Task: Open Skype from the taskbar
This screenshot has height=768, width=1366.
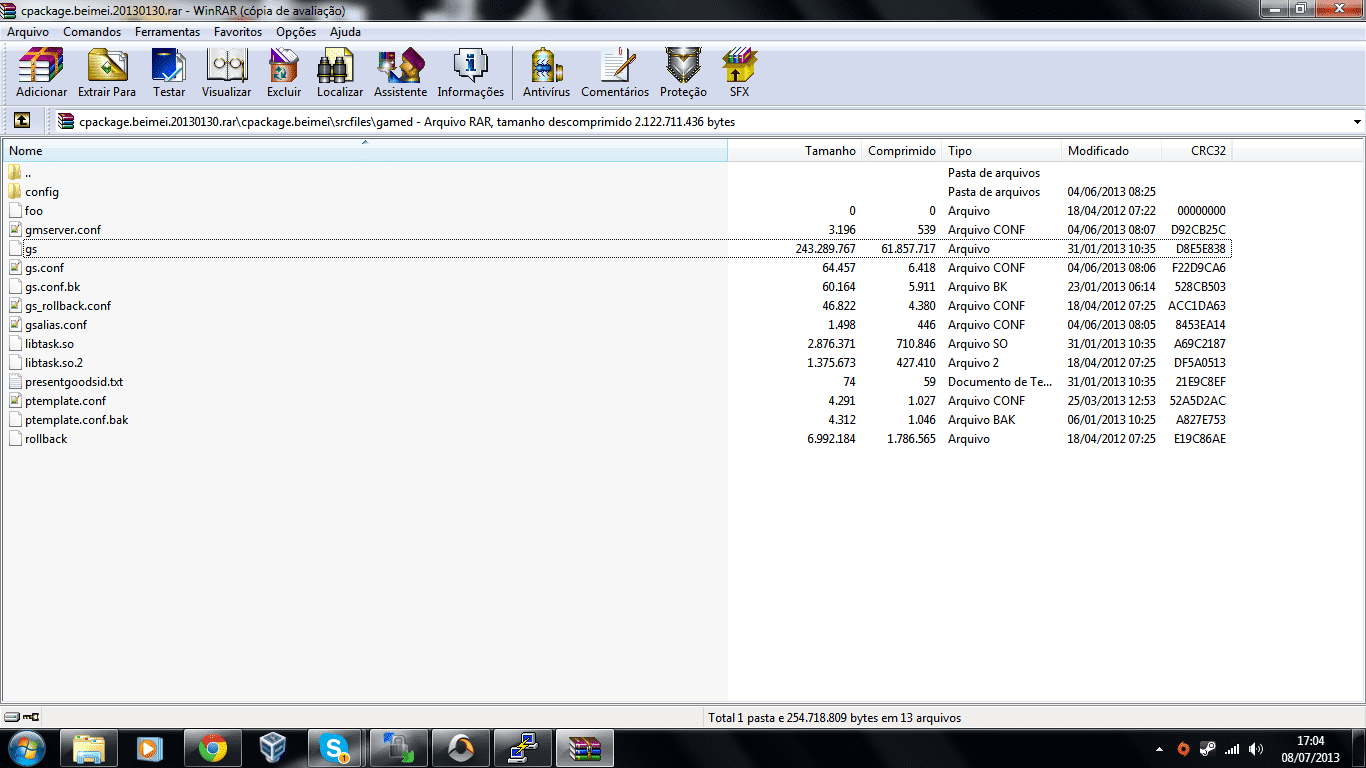Action: point(334,748)
